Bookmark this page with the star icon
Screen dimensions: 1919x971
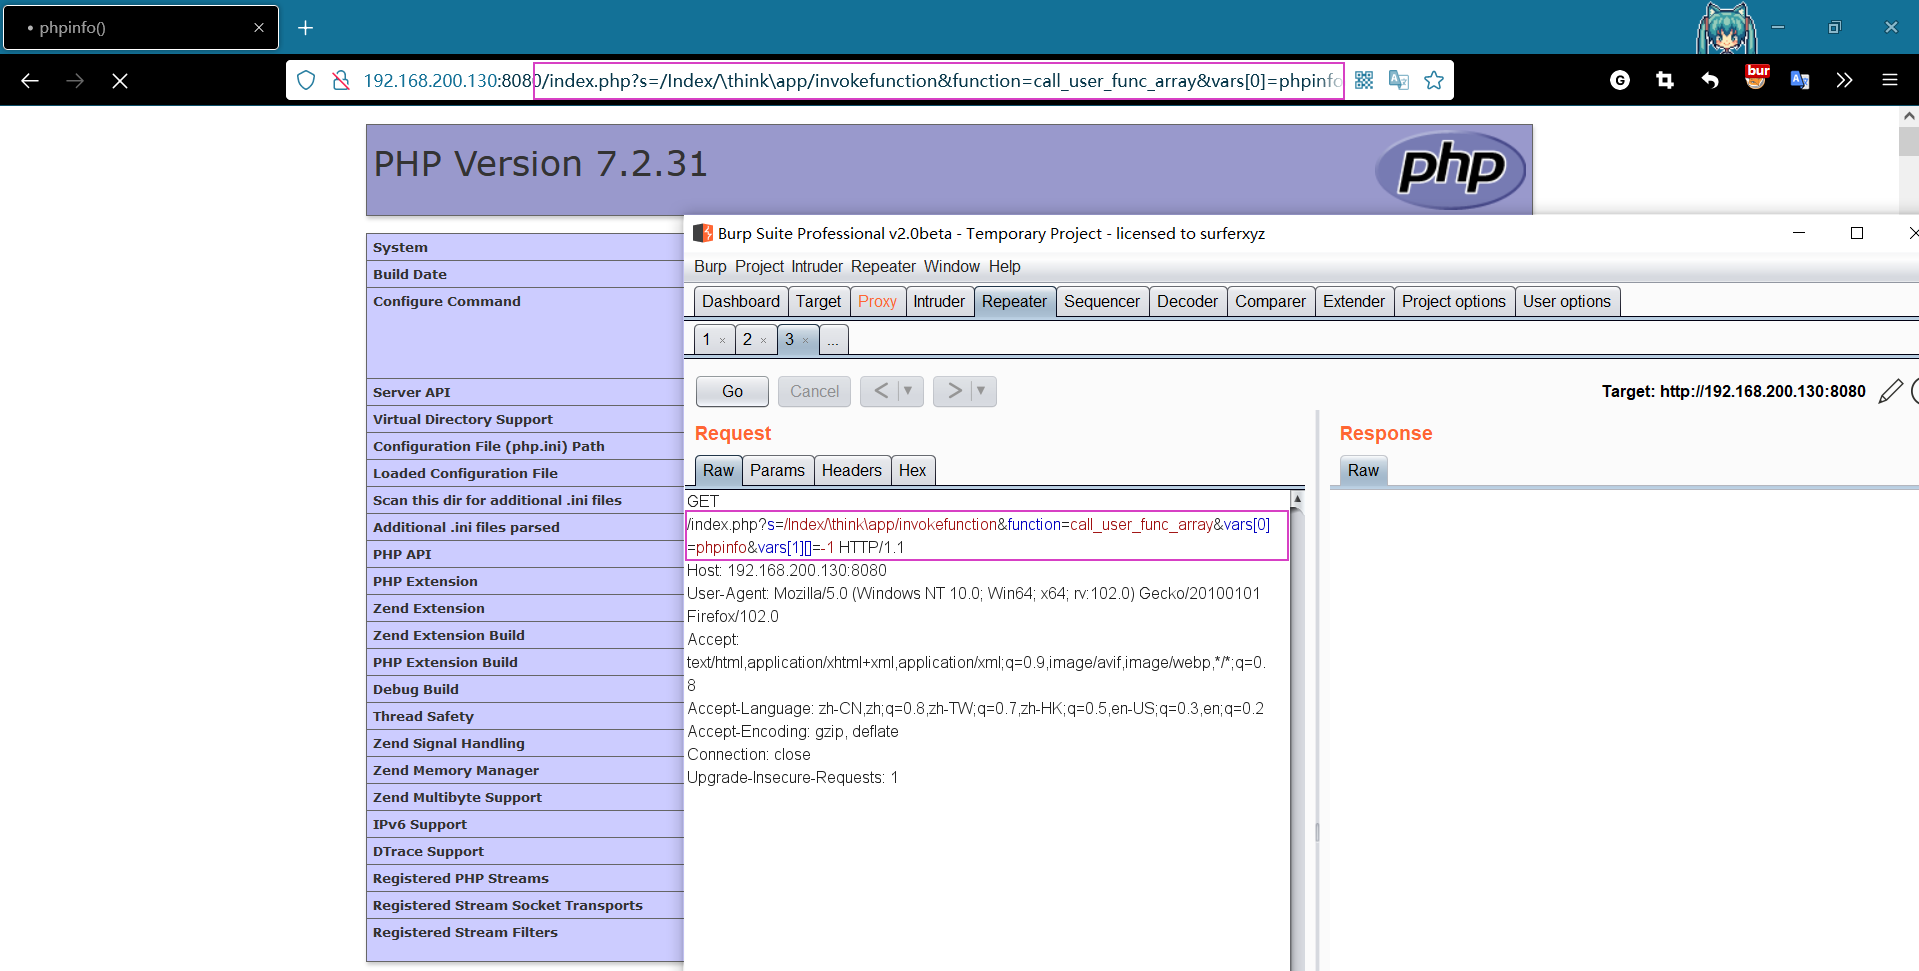tap(1434, 80)
